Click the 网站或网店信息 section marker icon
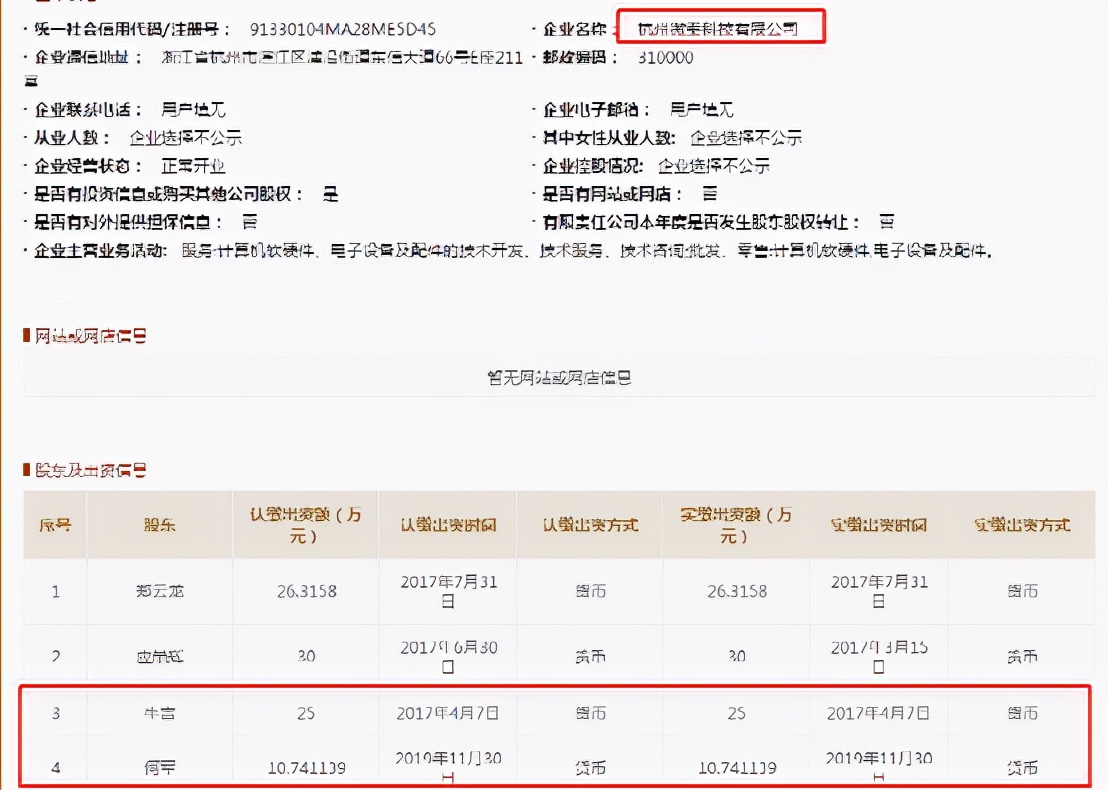This screenshot has height=790, width=1108. pos(28,336)
